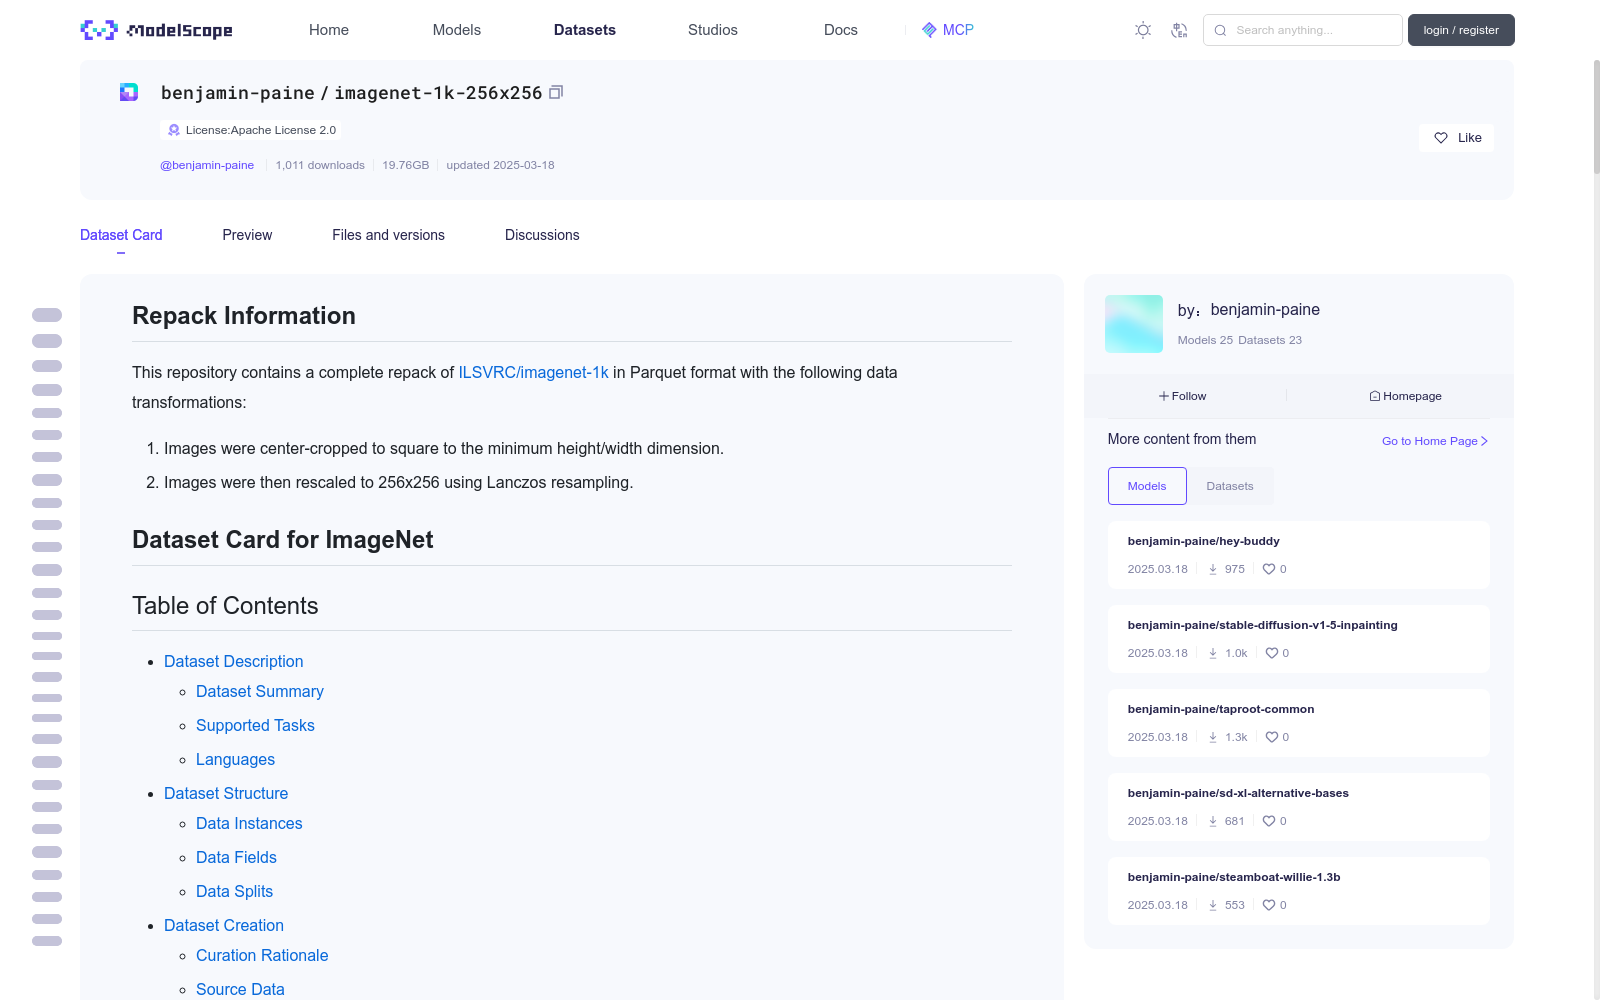The height and width of the screenshot is (1000, 1600).
Task: Focus the Search anything input field
Action: pos(1302,30)
